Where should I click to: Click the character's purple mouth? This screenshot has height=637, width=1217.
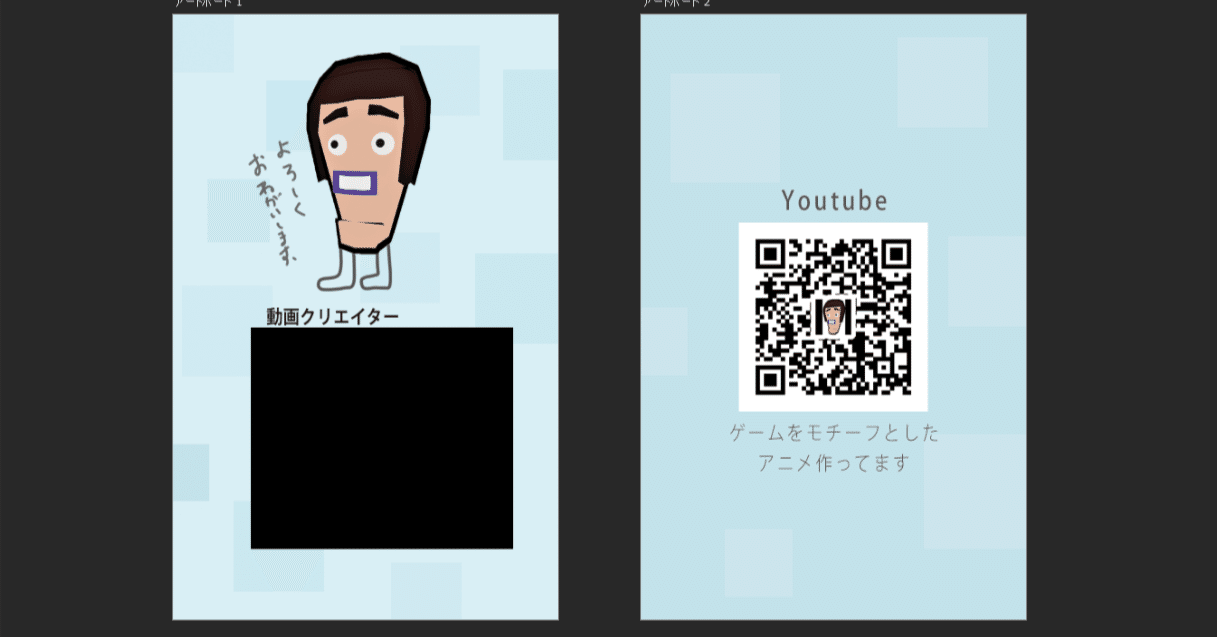click(357, 184)
